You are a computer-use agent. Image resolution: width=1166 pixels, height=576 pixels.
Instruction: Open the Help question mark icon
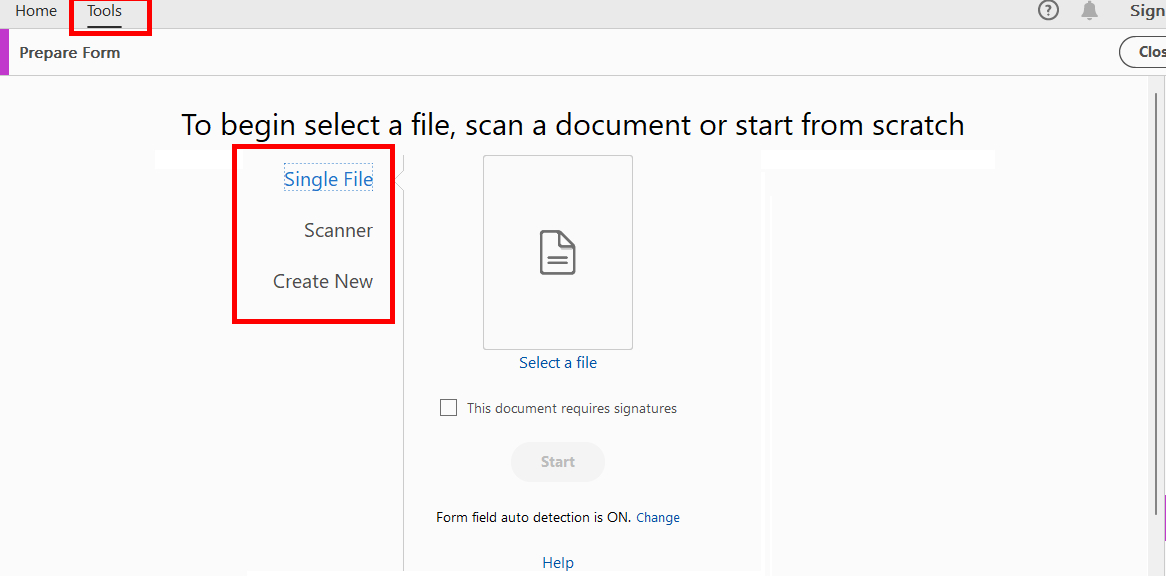(x=1049, y=10)
